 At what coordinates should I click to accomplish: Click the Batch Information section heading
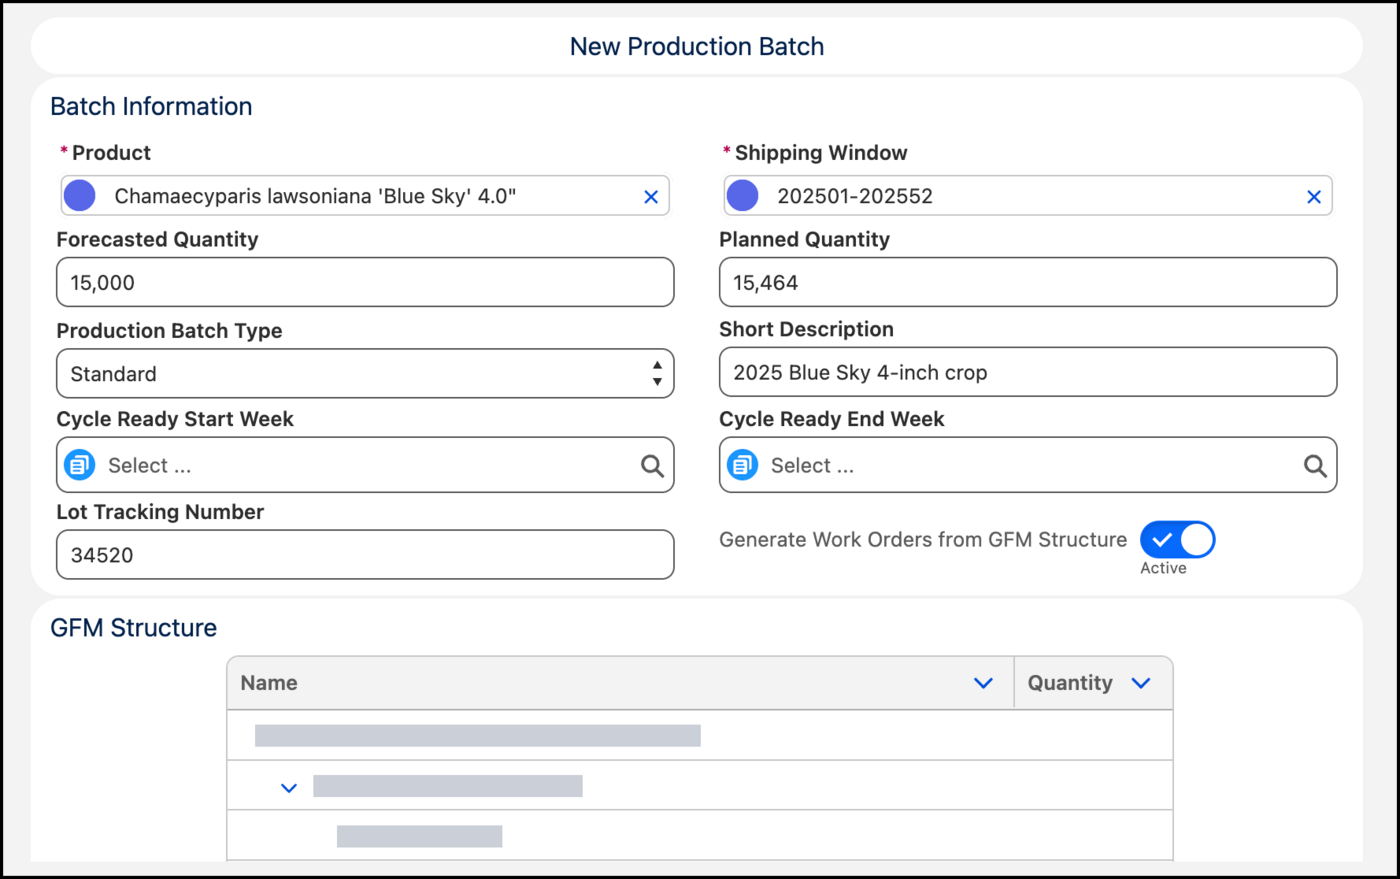151,107
